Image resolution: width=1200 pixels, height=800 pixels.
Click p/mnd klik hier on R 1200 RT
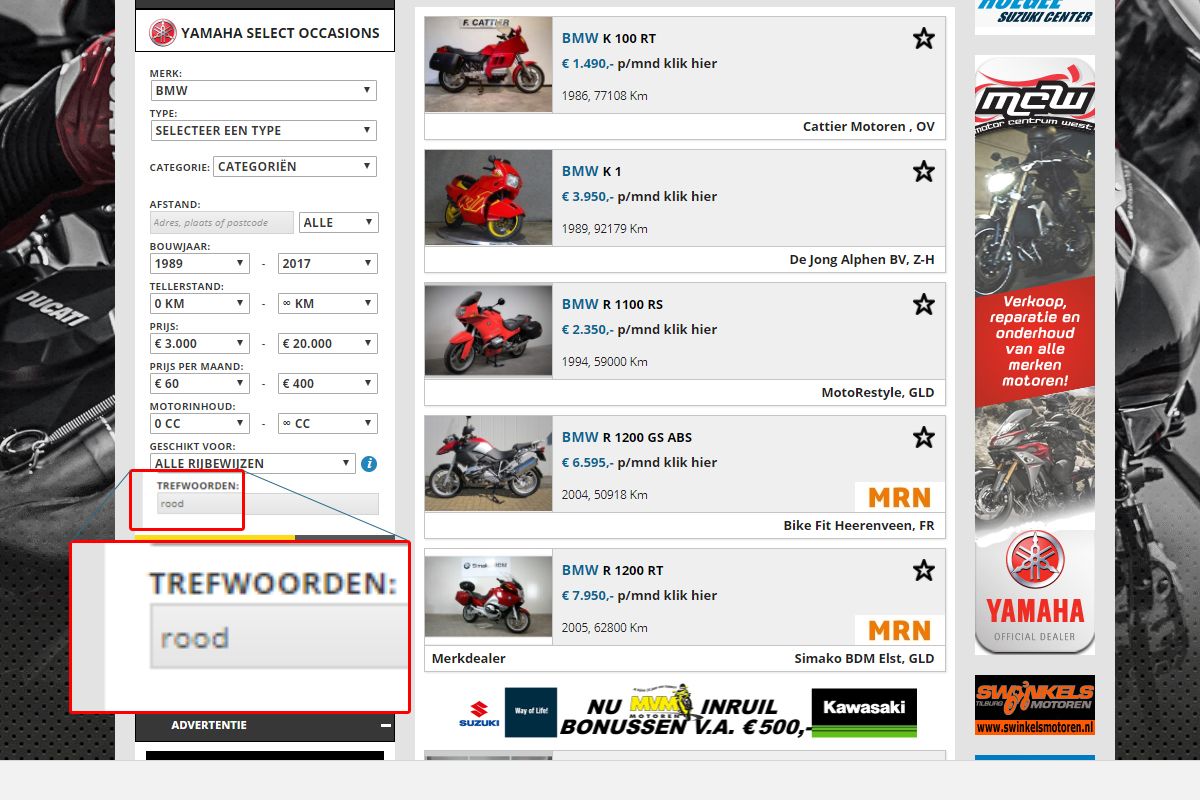[x=667, y=596]
